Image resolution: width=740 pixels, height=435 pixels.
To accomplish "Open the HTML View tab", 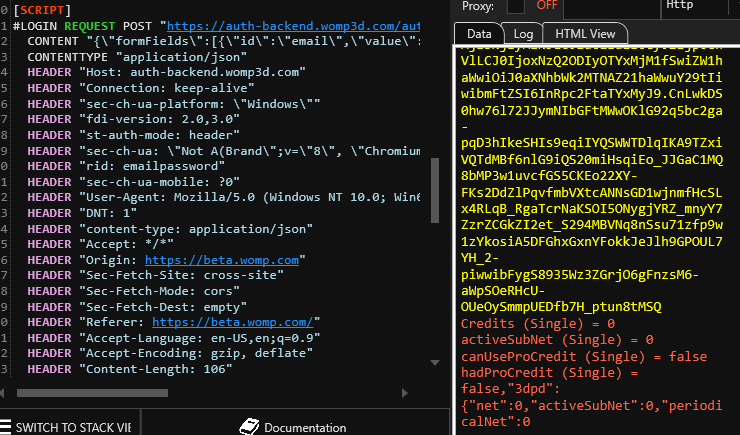I will pos(585,34).
